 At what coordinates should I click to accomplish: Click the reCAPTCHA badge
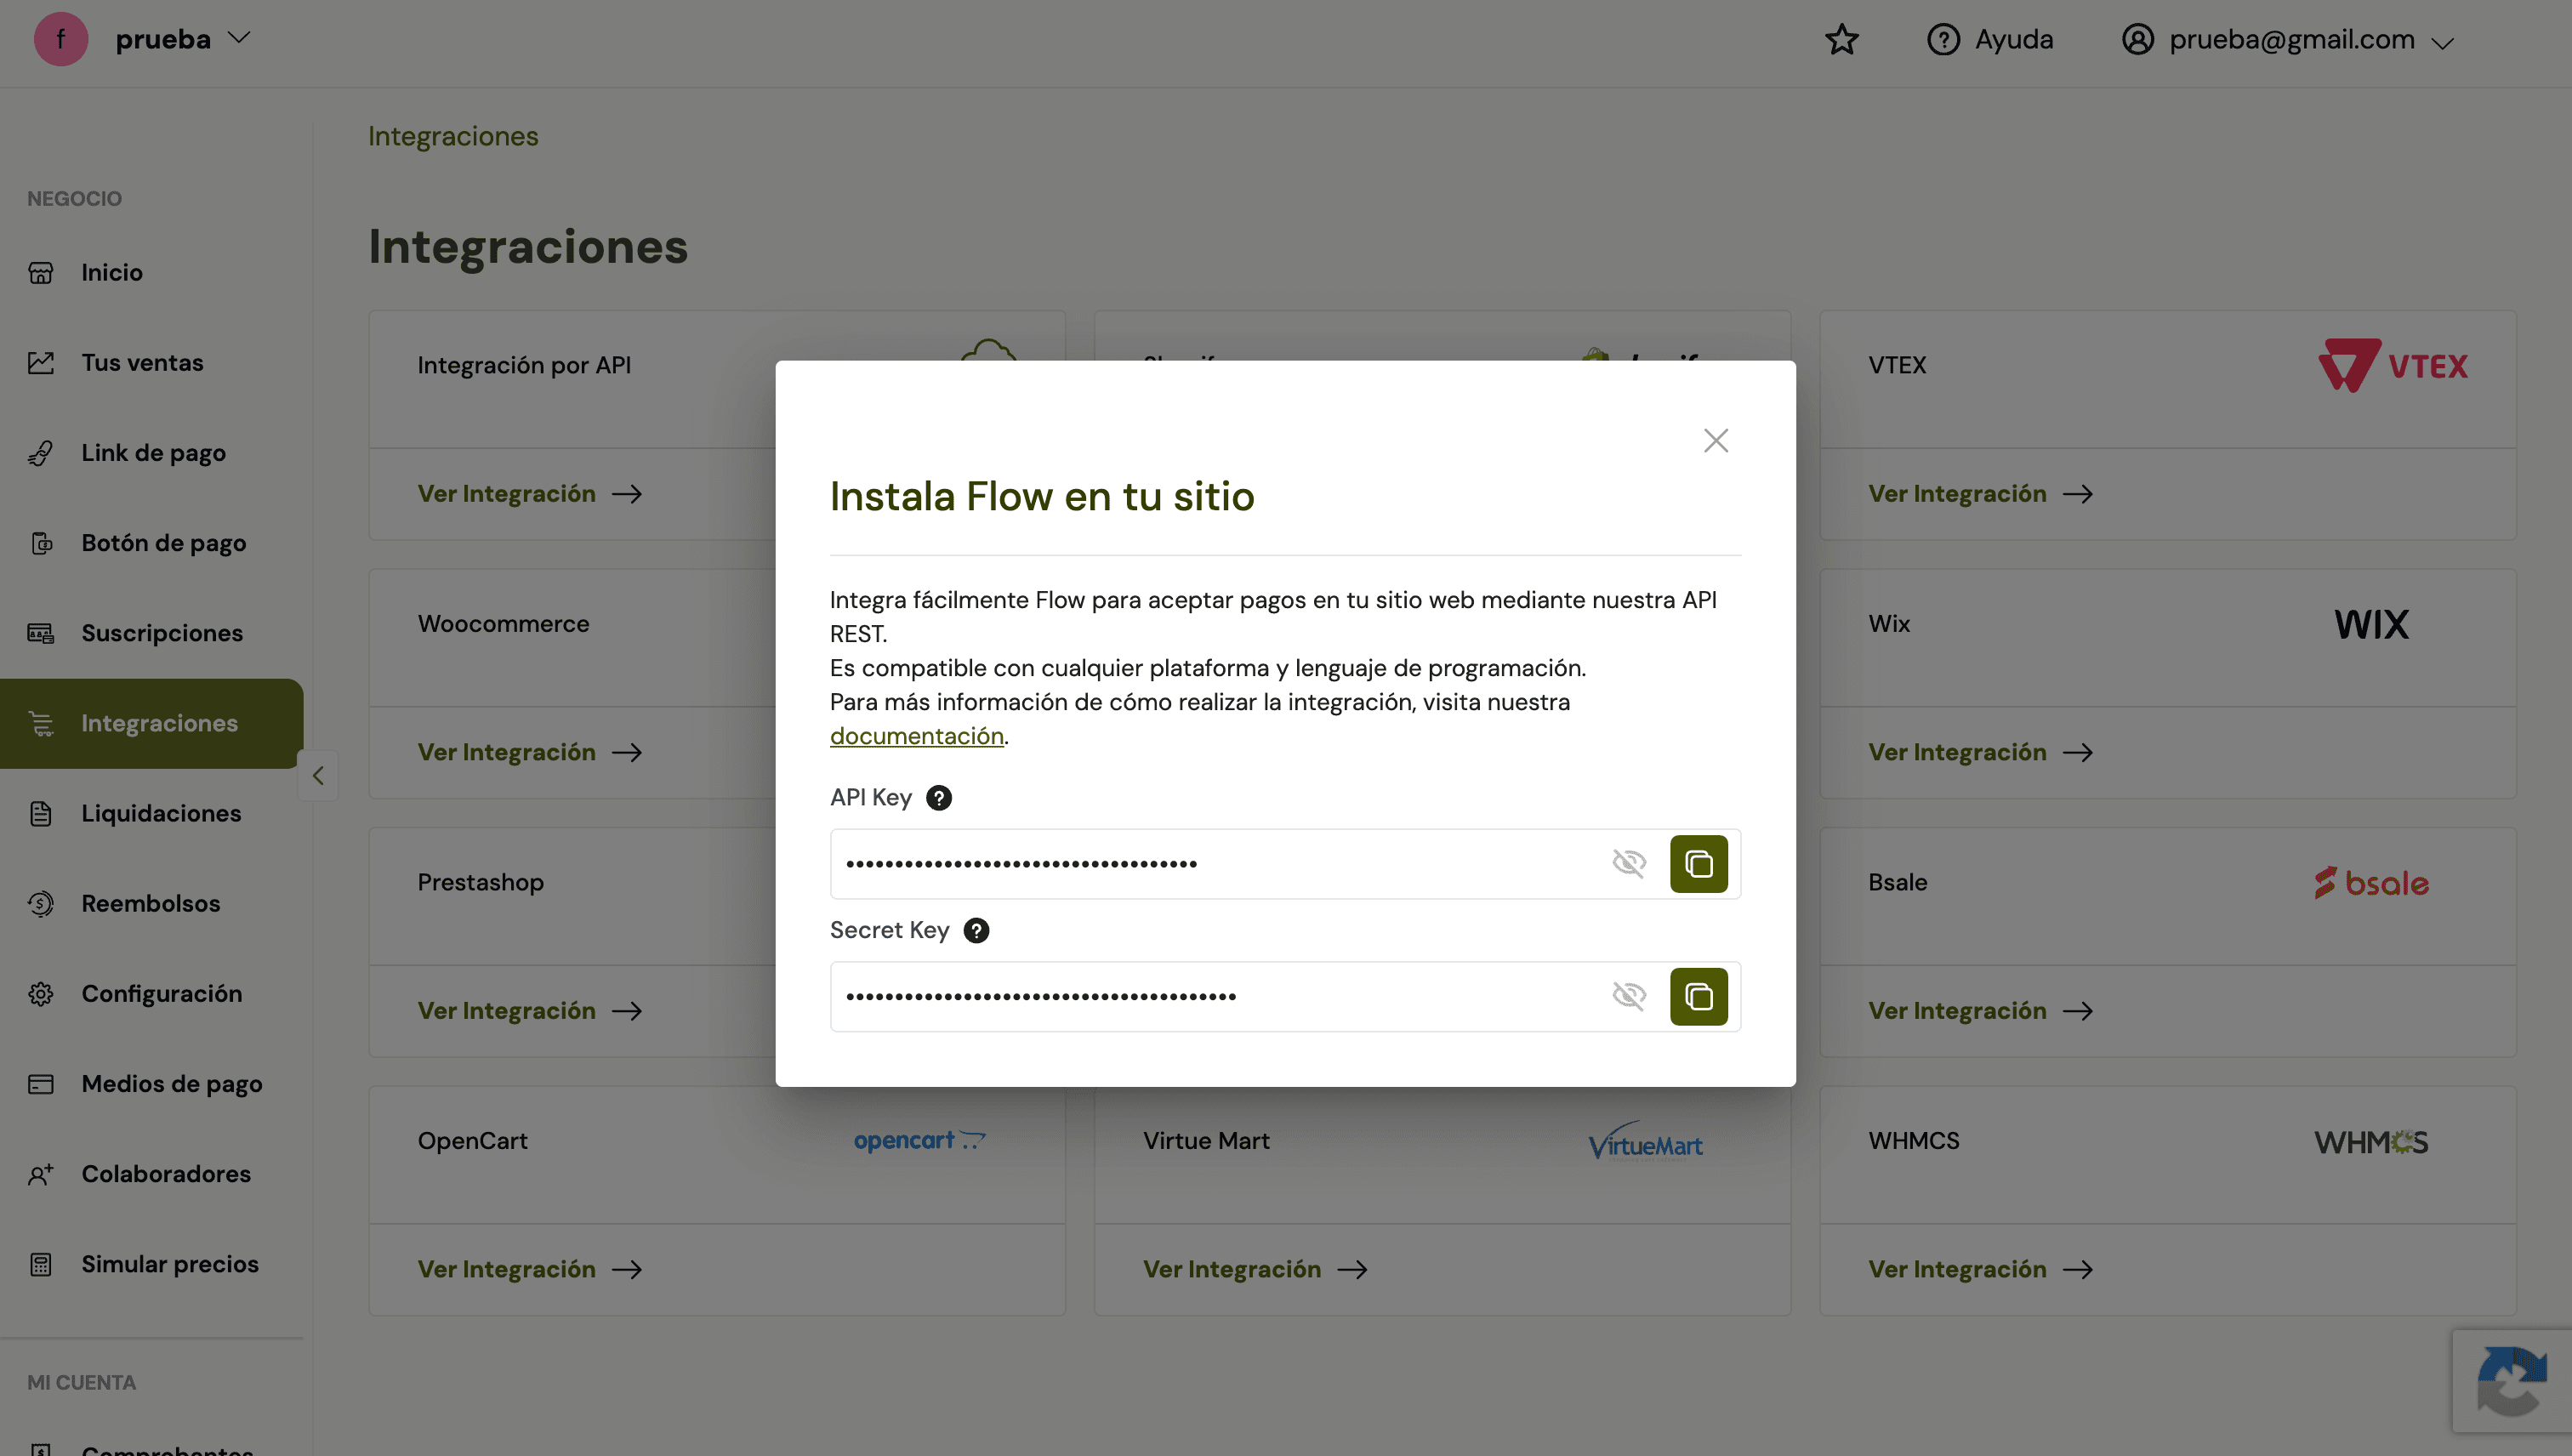[2511, 1381]
